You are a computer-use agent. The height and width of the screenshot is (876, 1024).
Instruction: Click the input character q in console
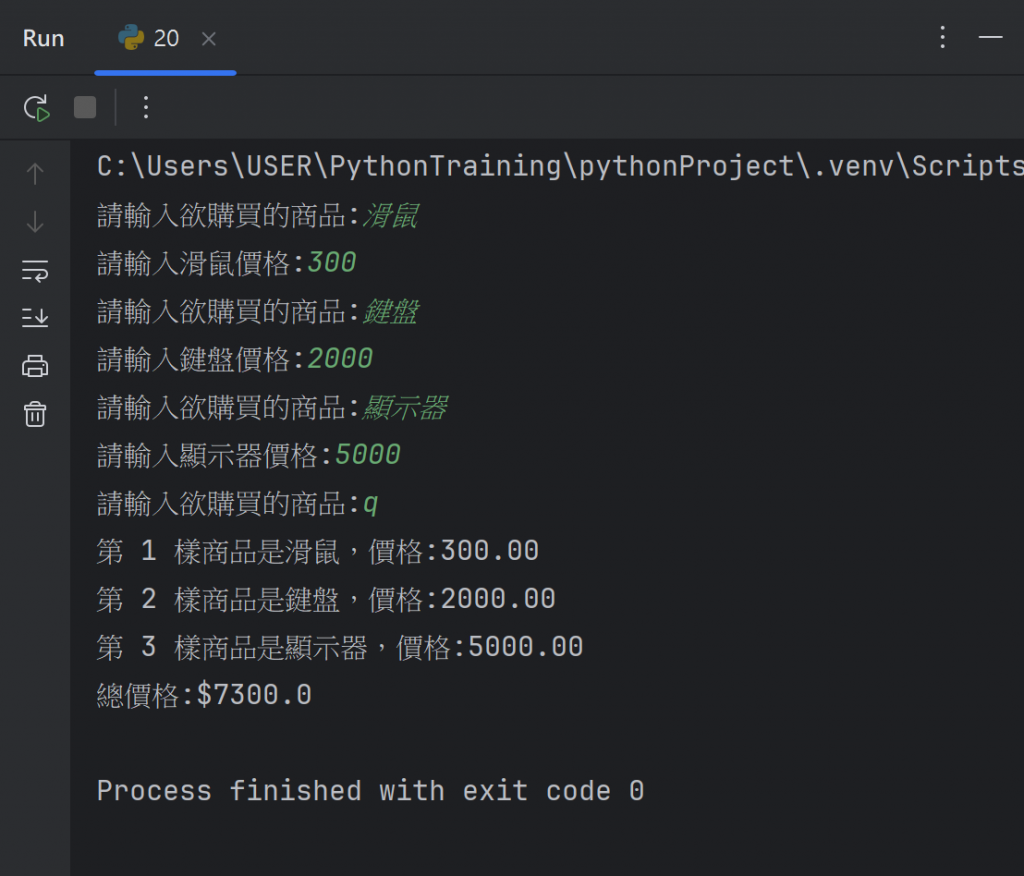[x=370, y=505]
